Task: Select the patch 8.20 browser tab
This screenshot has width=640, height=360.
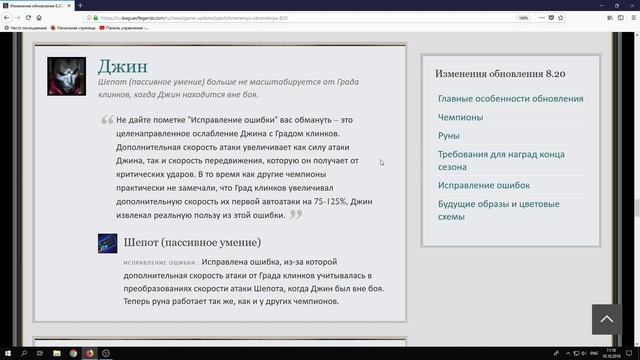Action: click(x=37, y=6)
